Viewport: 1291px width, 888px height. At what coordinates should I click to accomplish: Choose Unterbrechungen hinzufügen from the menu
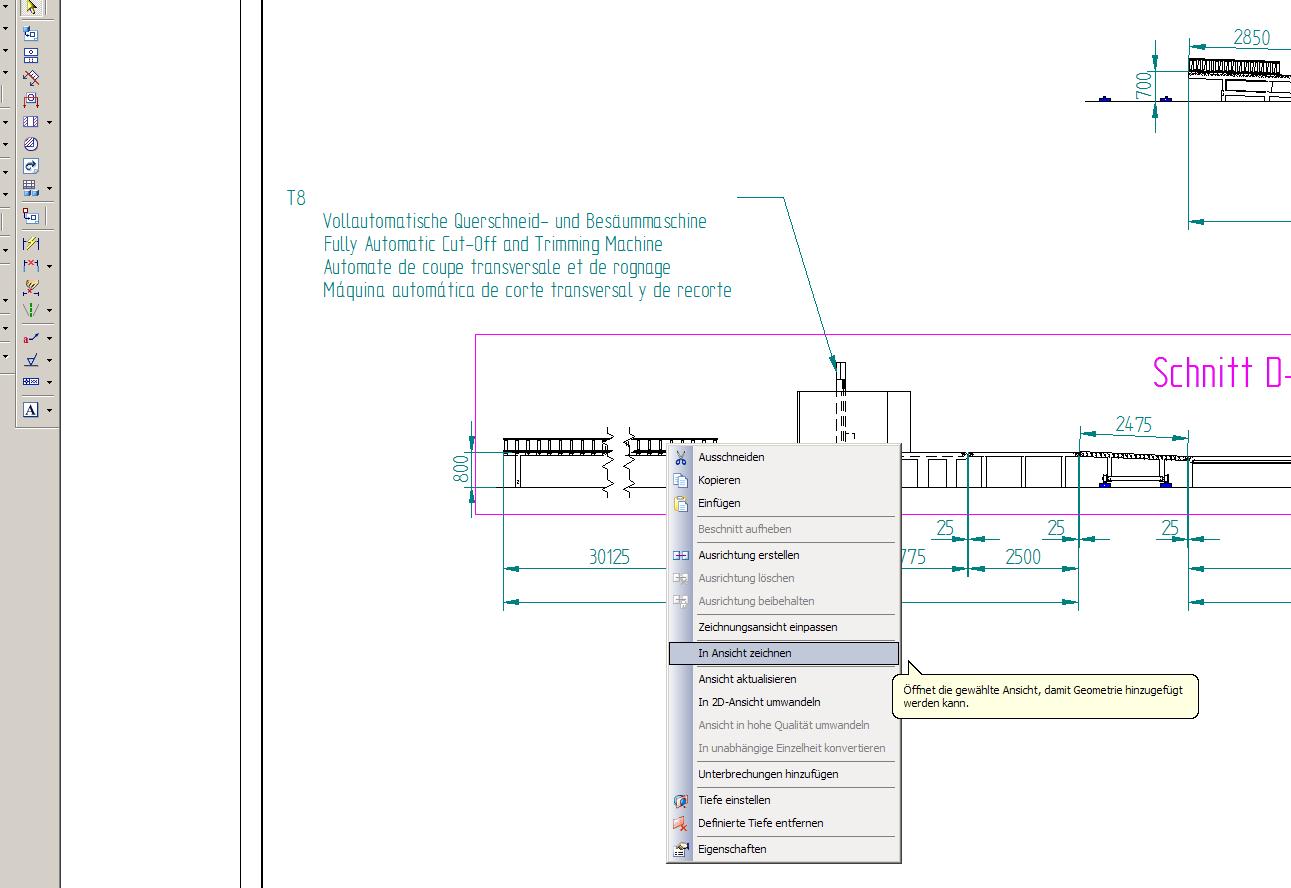pos(784,774)
